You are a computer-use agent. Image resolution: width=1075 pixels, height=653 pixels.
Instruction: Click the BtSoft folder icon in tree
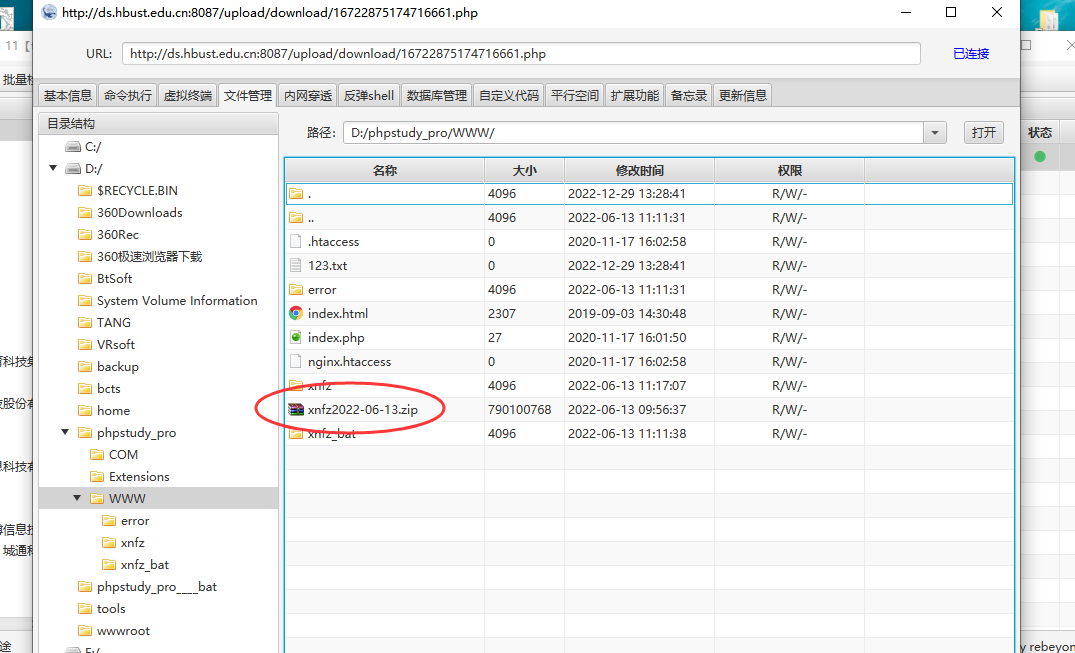click(x=85, y=278)
